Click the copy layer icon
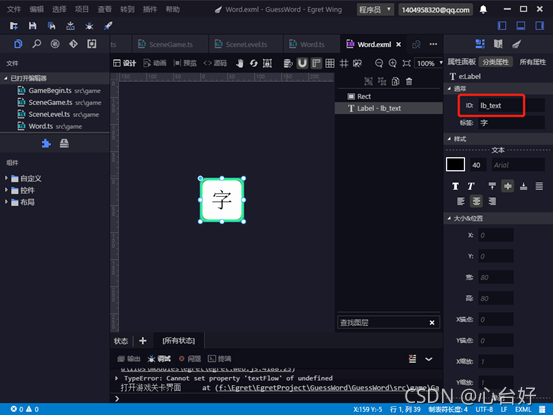553x415 pixels. [395, 82]
